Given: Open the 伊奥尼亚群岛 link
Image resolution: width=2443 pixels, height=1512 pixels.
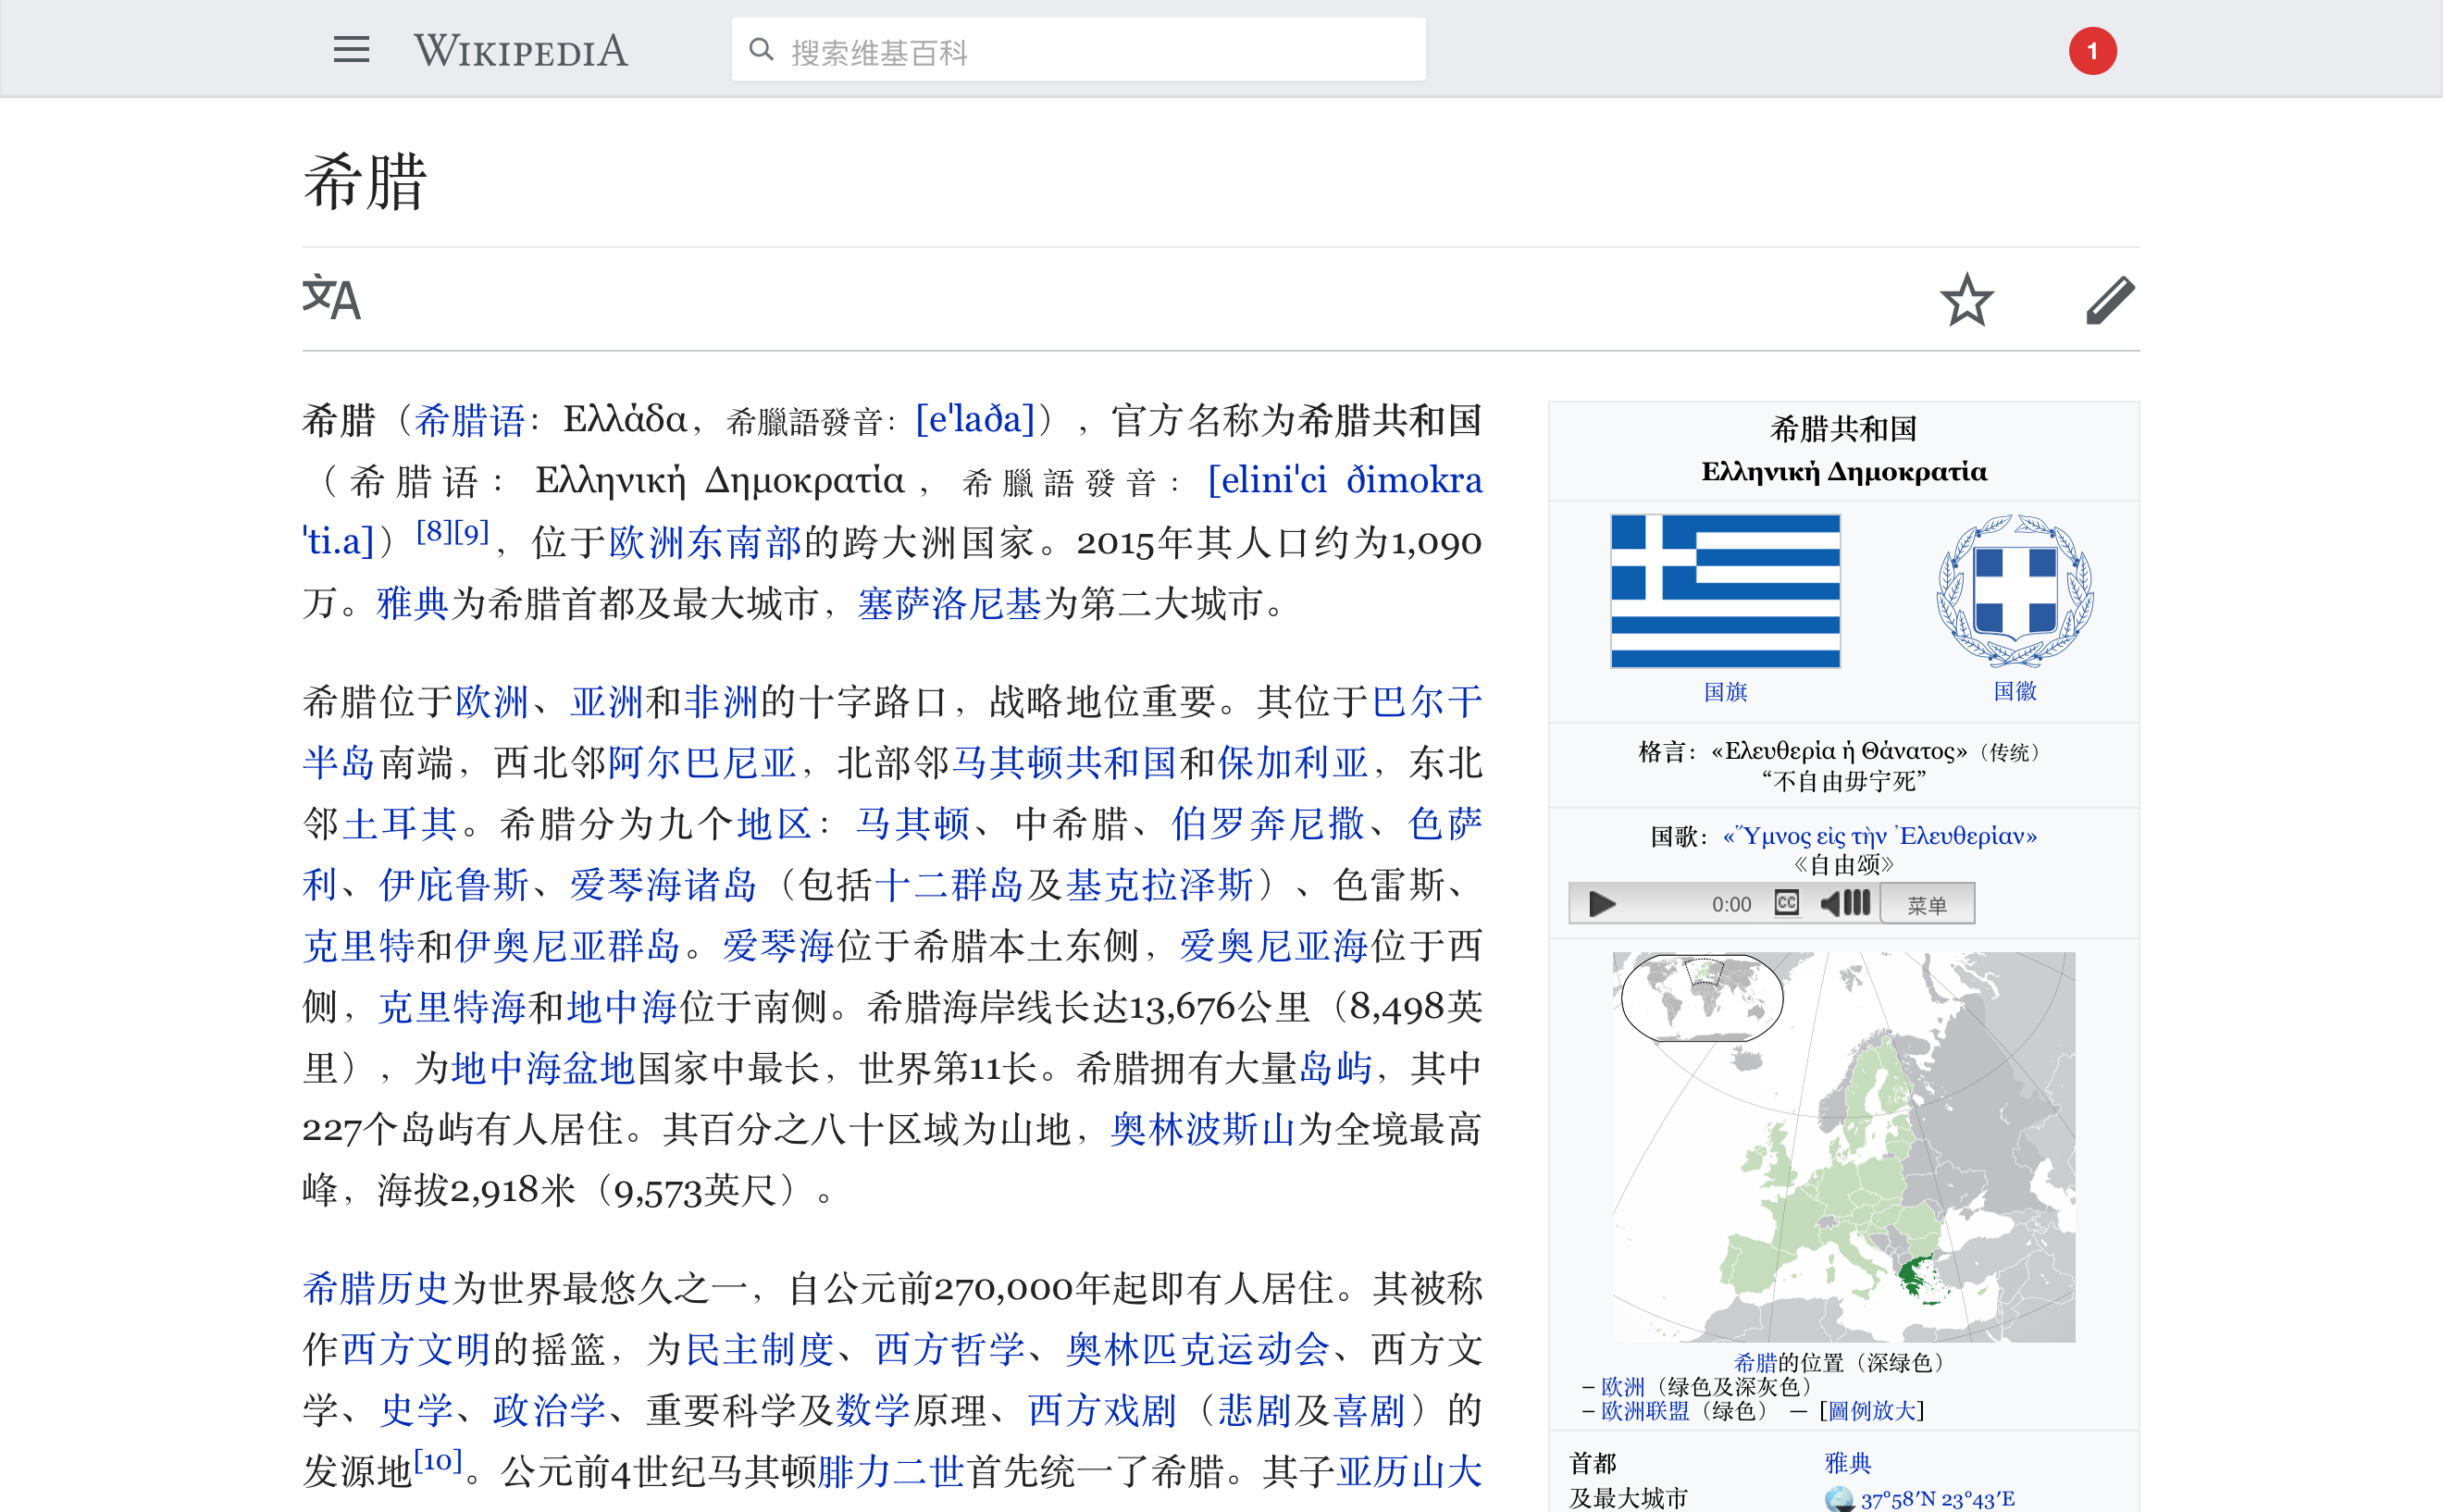Looking at the screenshot, I should (568, 946).
